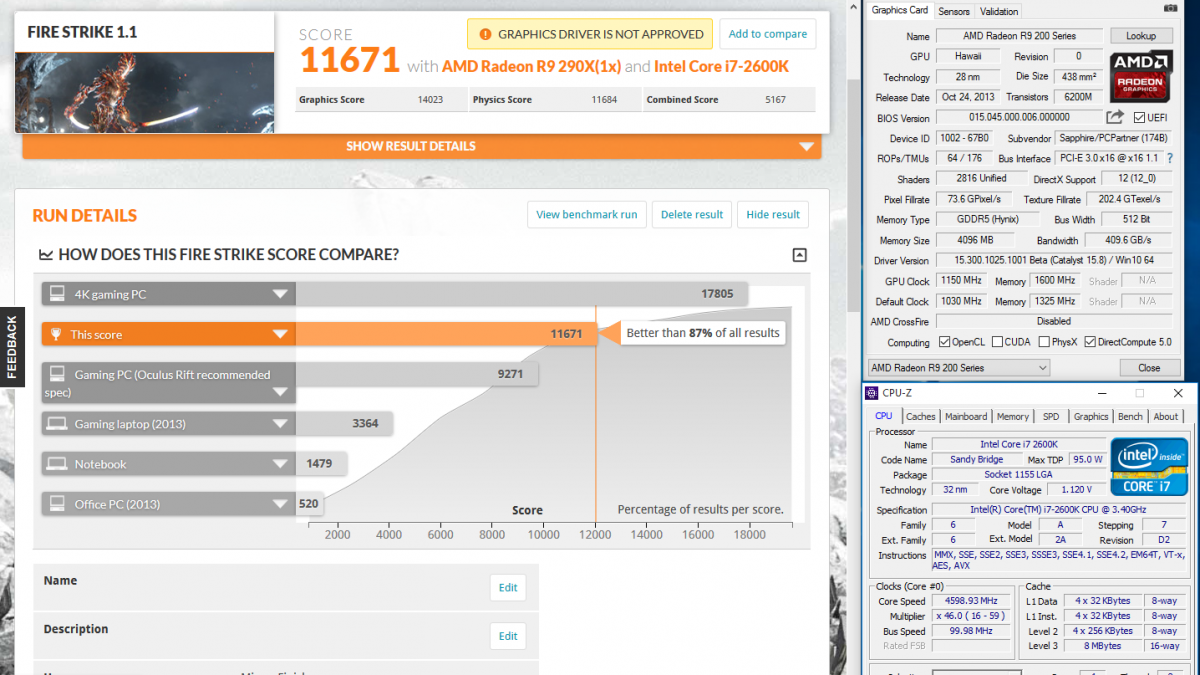Click the Add to compare button
Screen dimensions: 1200x675
(767, 34)
